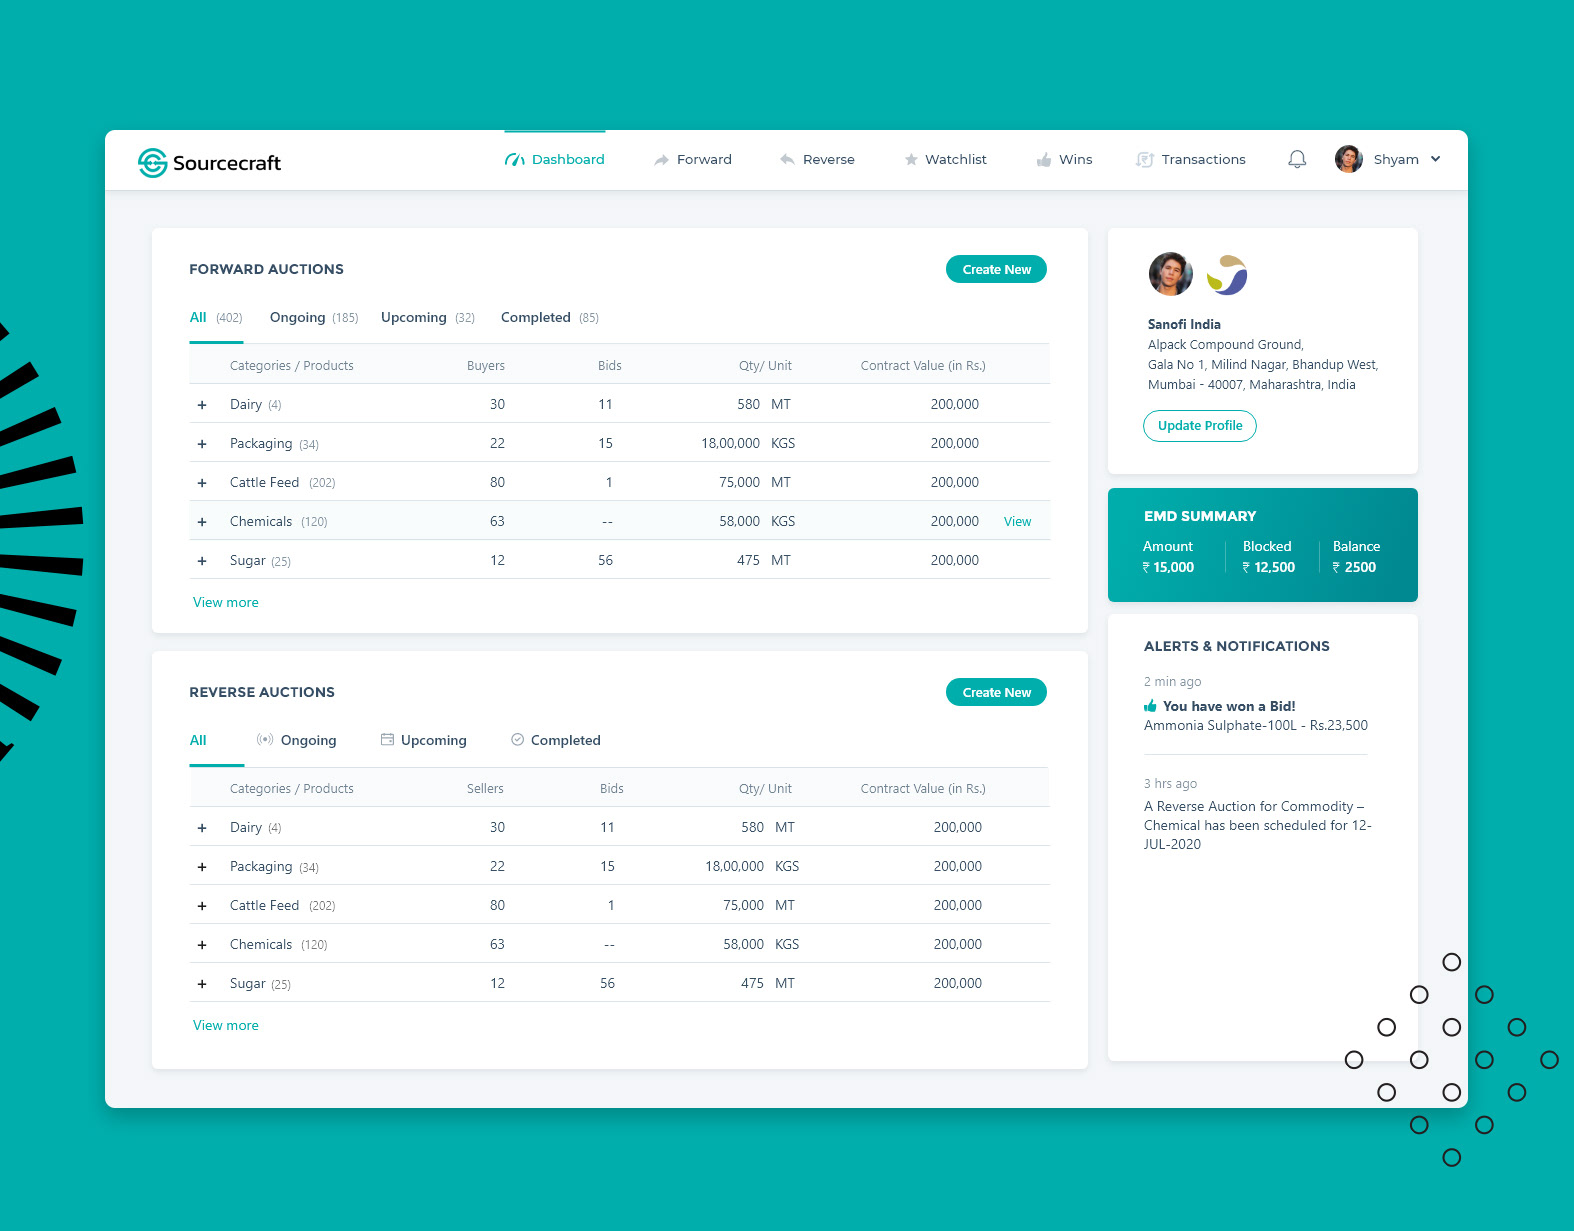Viewport: 1574px width, 1231px height.
Task: Click the Sourcecraft logo icon
Action: [x=152, y=163]
